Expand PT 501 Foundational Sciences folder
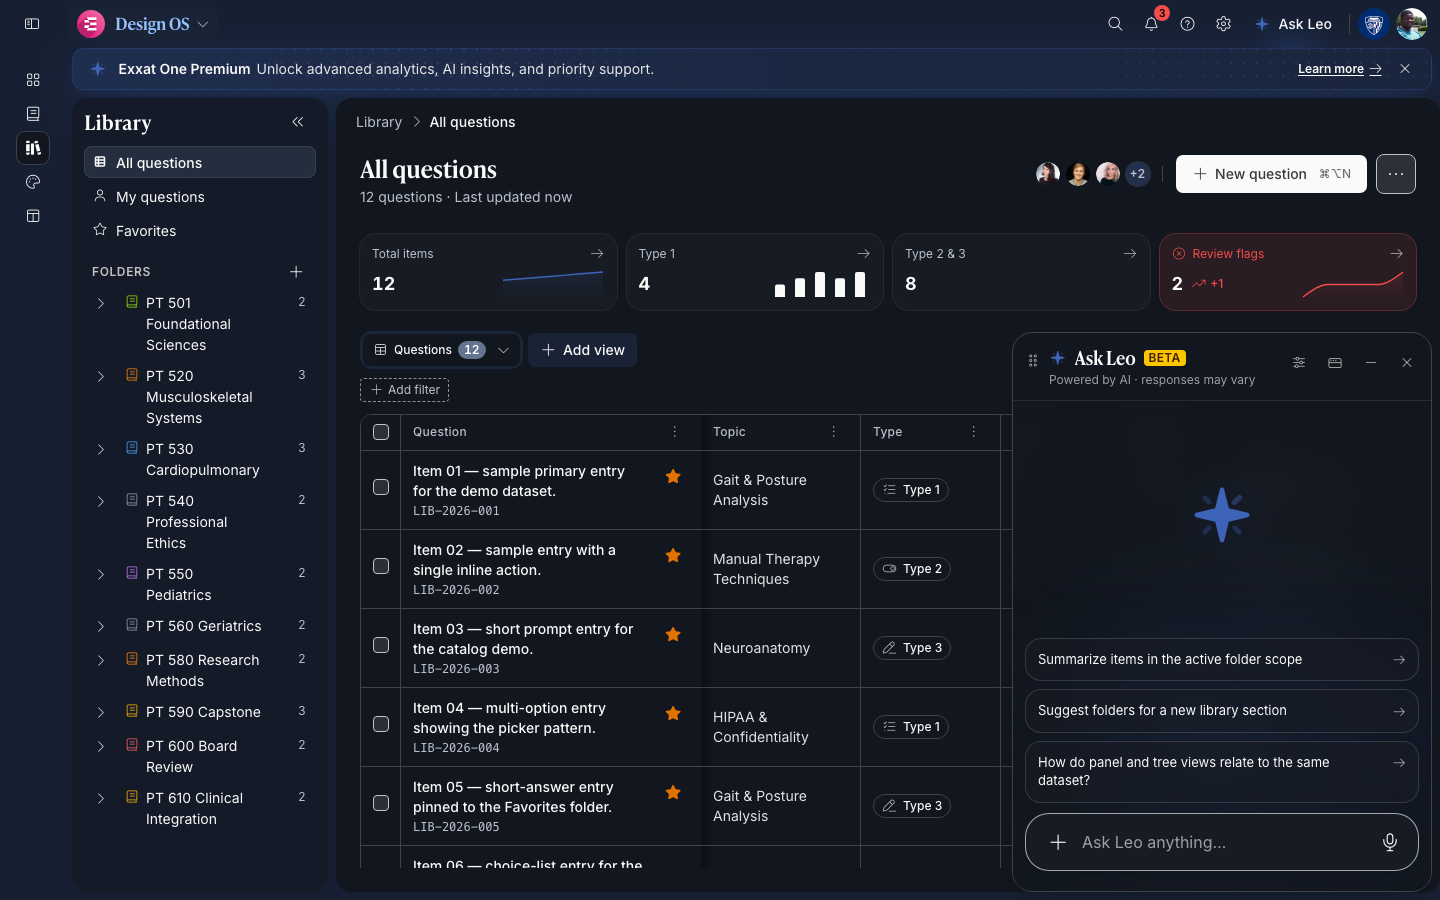Viewport: 1440px width, 900px height. coord(101,303)
